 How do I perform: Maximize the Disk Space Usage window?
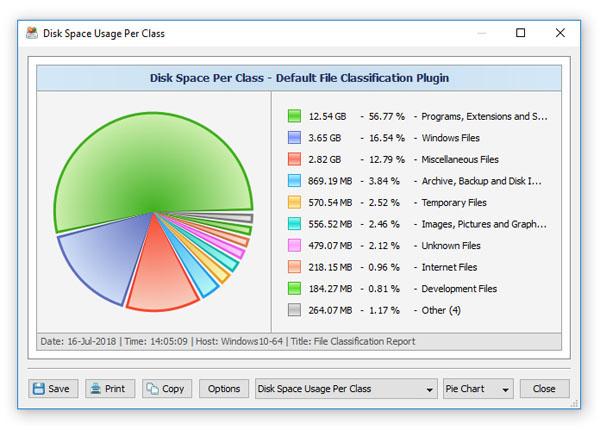[x=520, y=33]
